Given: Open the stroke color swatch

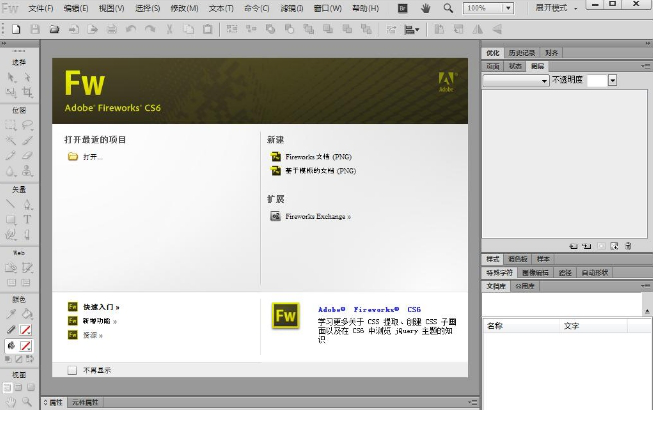Looking at the screenshot, I should [x=25, y=330].
